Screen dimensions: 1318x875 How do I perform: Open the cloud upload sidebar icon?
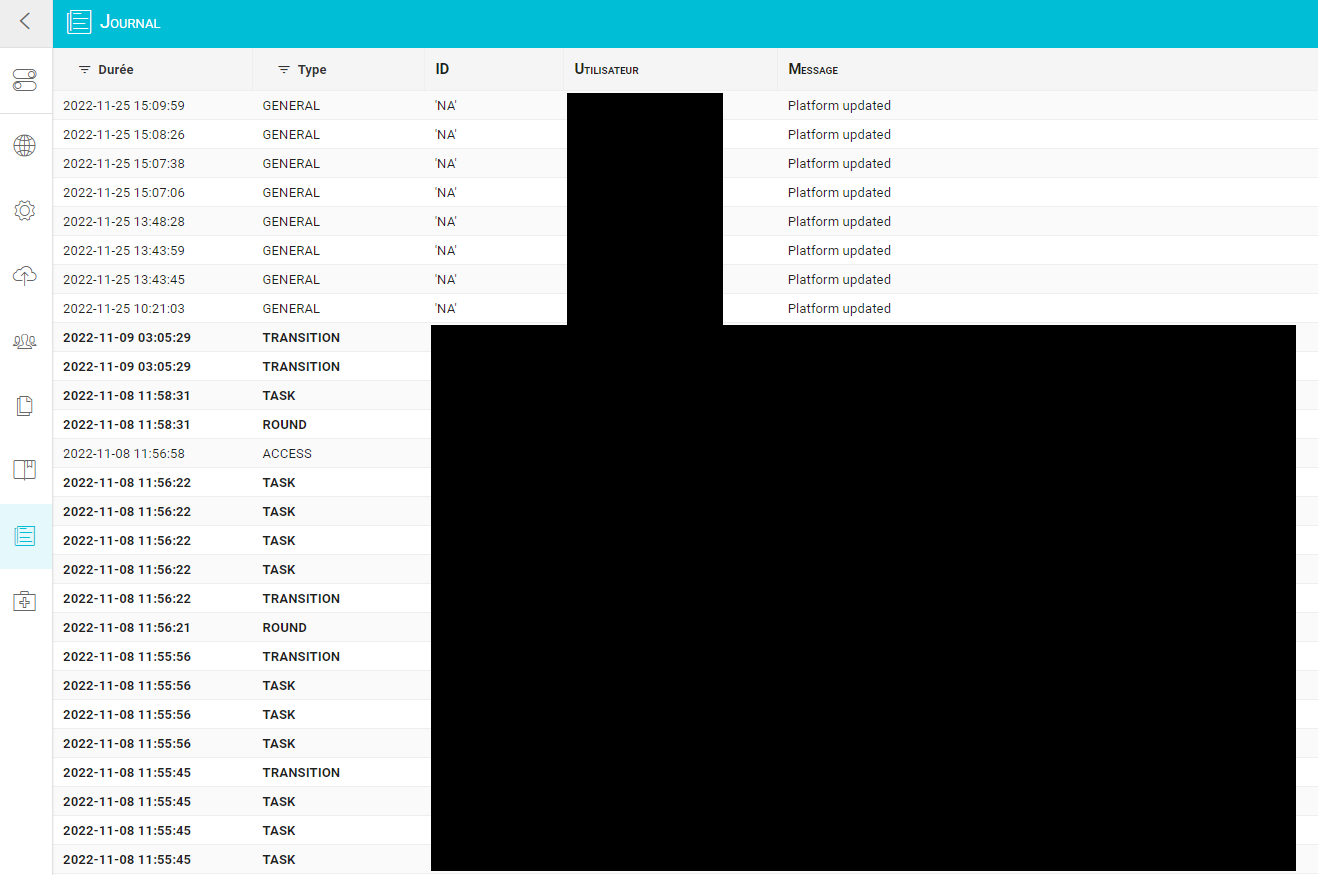click(x=25, y=276)
